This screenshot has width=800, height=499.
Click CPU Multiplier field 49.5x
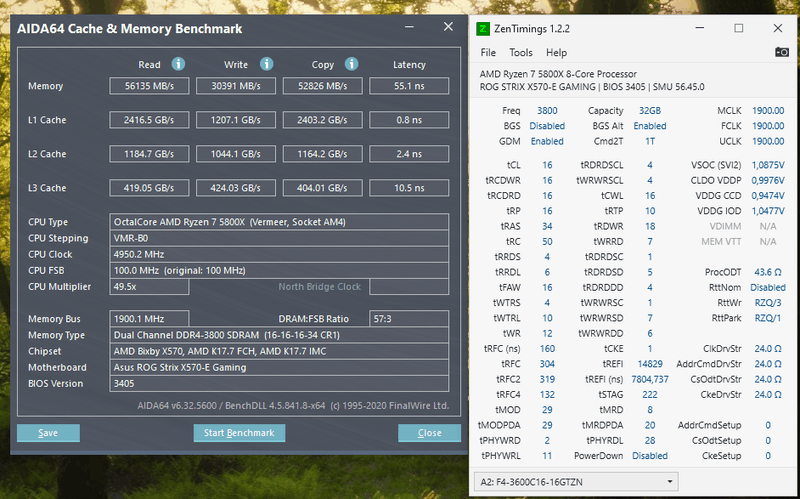[149, 287]
